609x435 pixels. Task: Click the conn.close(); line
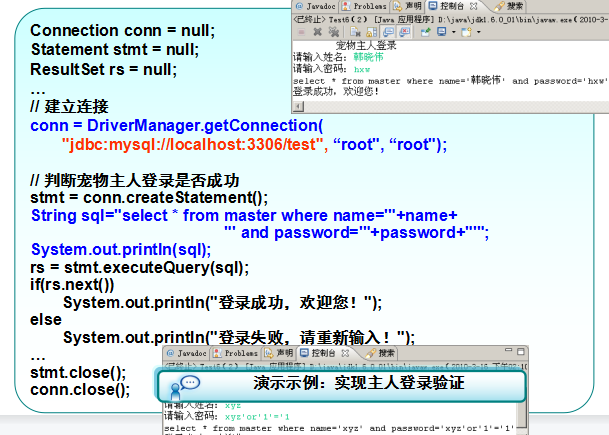(x=80, y=390)
